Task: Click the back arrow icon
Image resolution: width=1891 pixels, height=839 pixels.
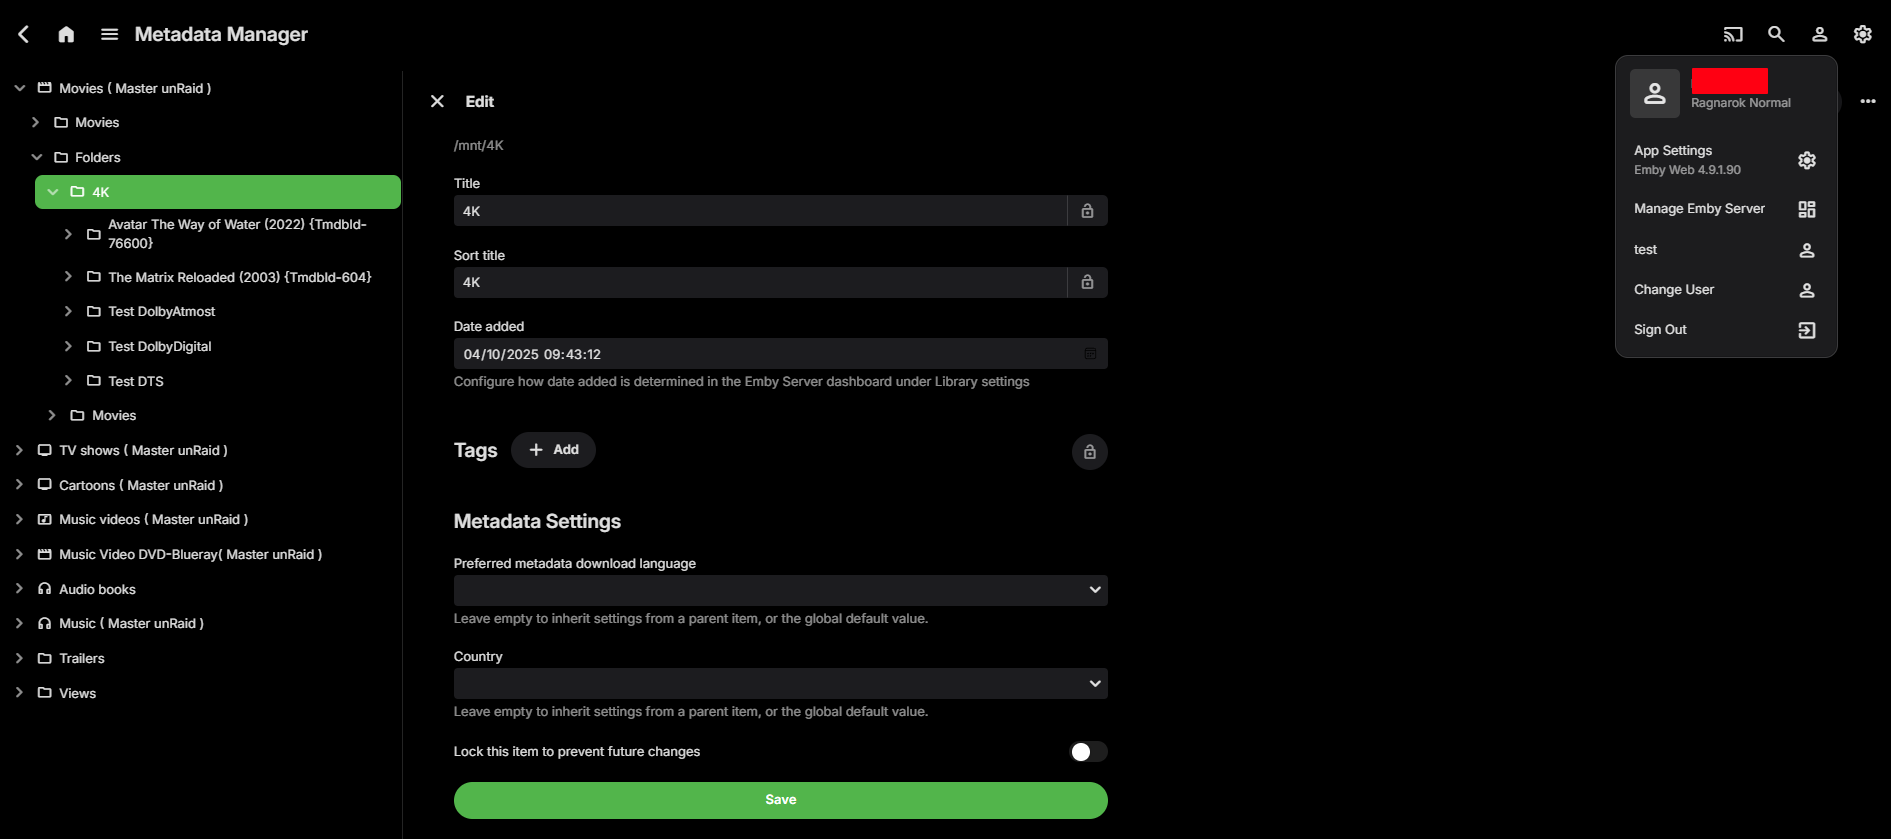Action: pos(23,34)
